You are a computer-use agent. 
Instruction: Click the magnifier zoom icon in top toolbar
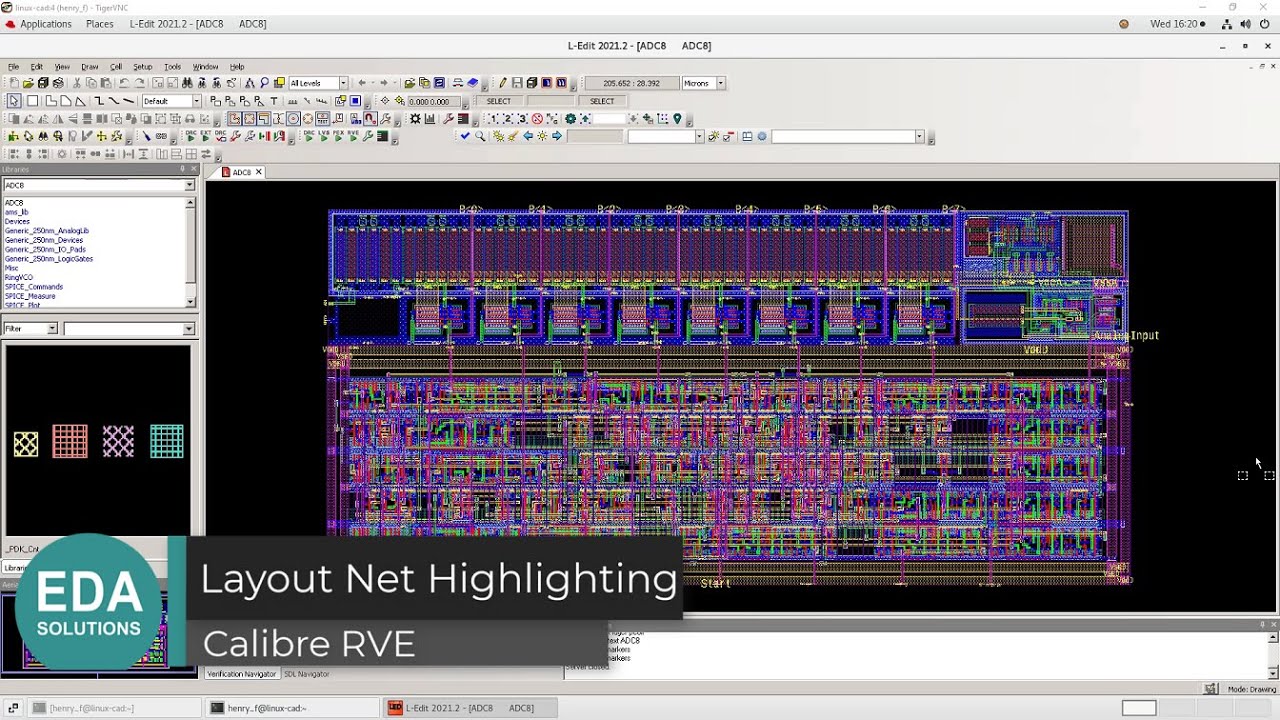pyautogui.click(x=265, y=83)
